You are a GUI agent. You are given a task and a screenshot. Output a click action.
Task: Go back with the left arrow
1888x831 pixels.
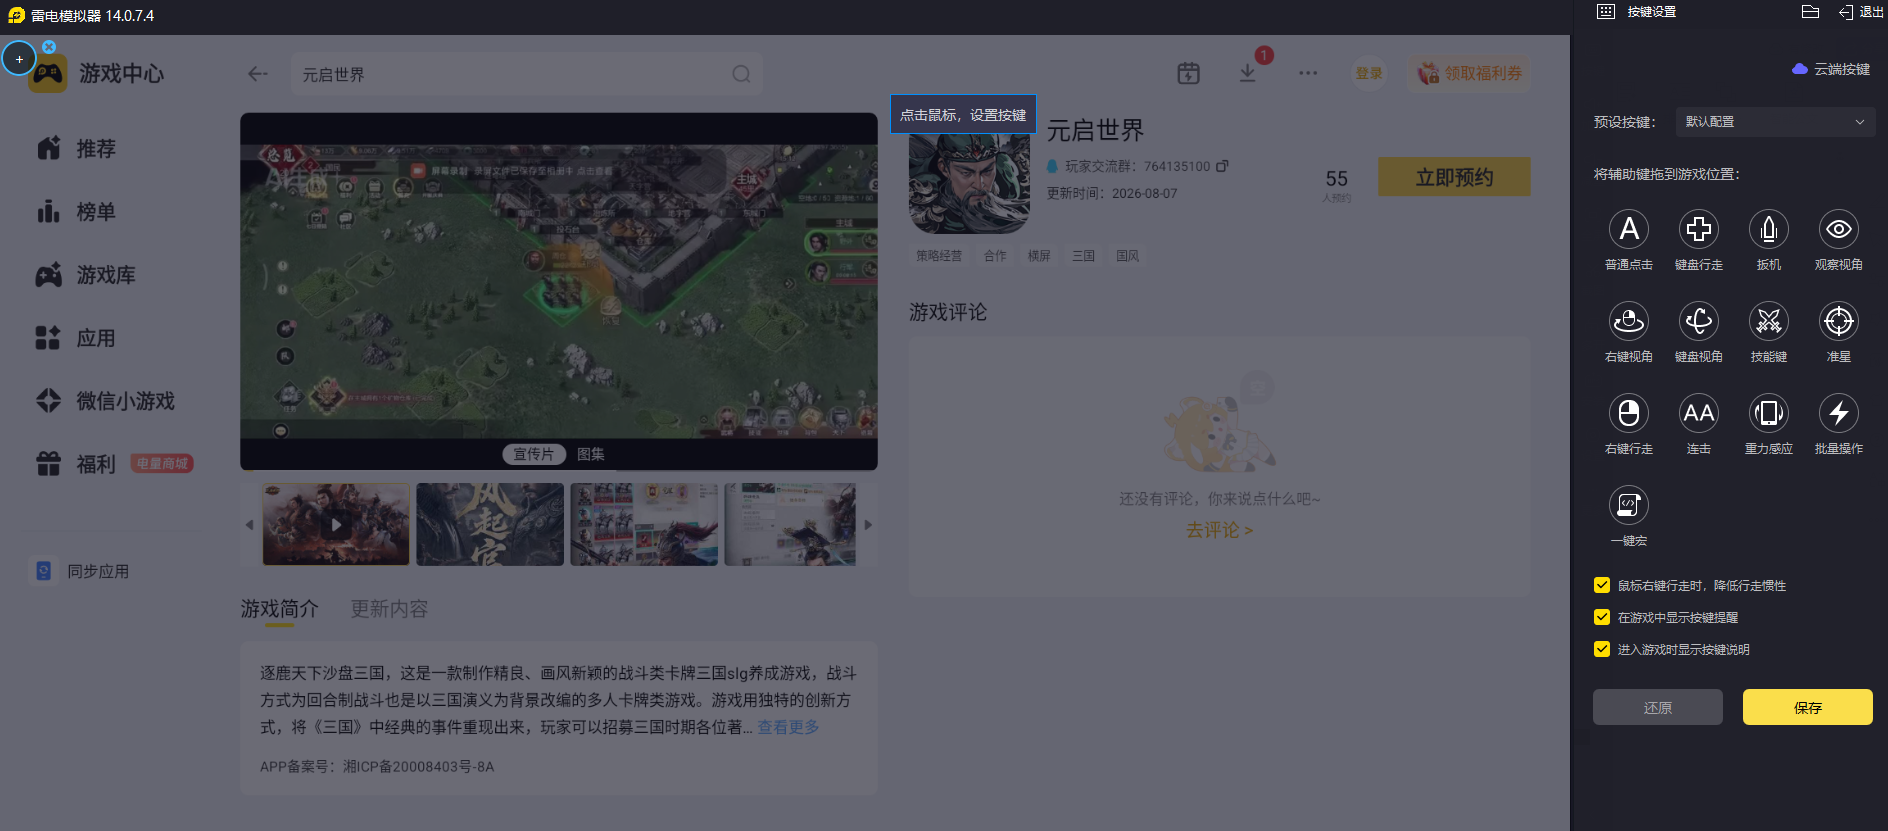[258, 74]
